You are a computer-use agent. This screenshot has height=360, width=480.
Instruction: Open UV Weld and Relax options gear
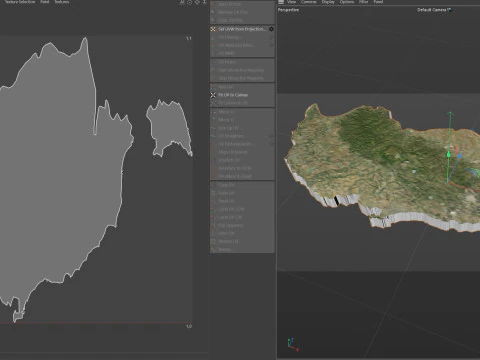click(x=271, y=45)
